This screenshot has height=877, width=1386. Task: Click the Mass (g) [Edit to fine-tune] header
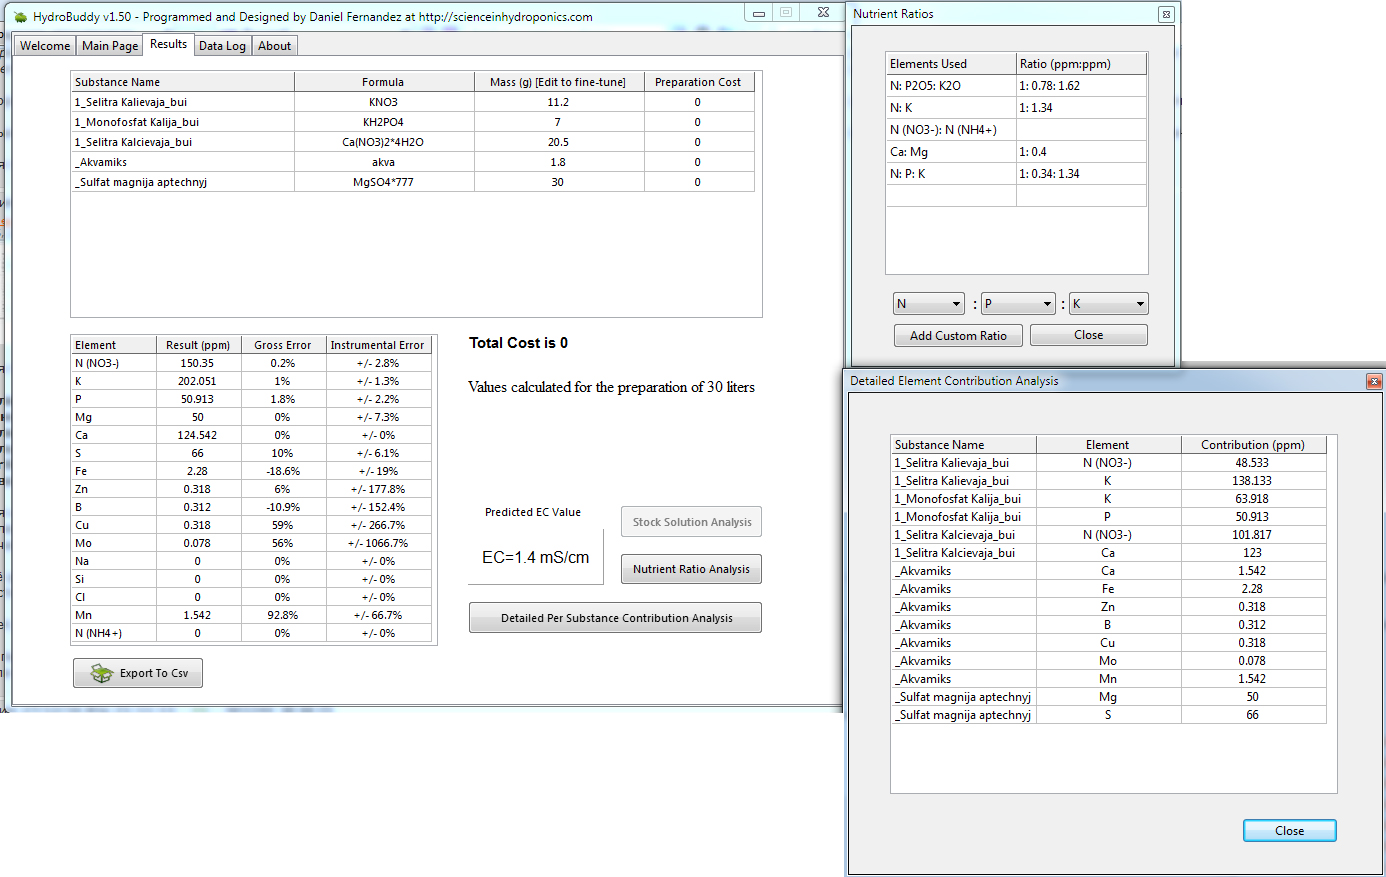tap(559, 82)
